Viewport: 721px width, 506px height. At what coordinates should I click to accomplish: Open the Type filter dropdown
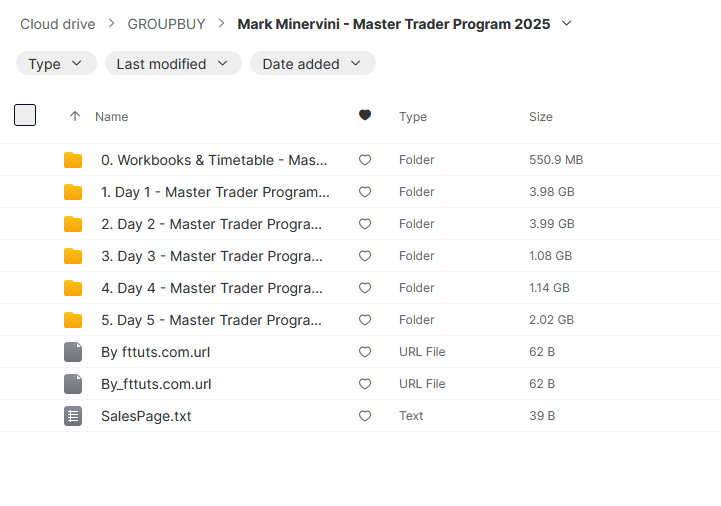(x=56, y=64)
